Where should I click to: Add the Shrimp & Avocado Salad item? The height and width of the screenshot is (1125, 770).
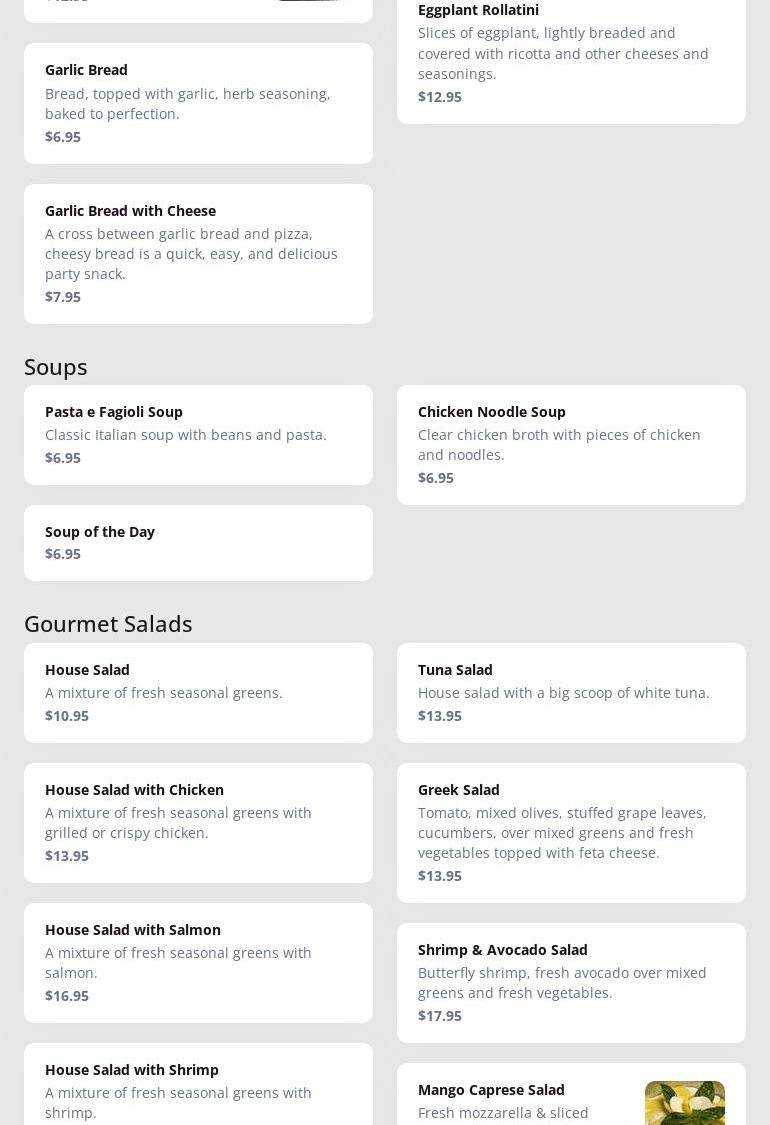570,982
